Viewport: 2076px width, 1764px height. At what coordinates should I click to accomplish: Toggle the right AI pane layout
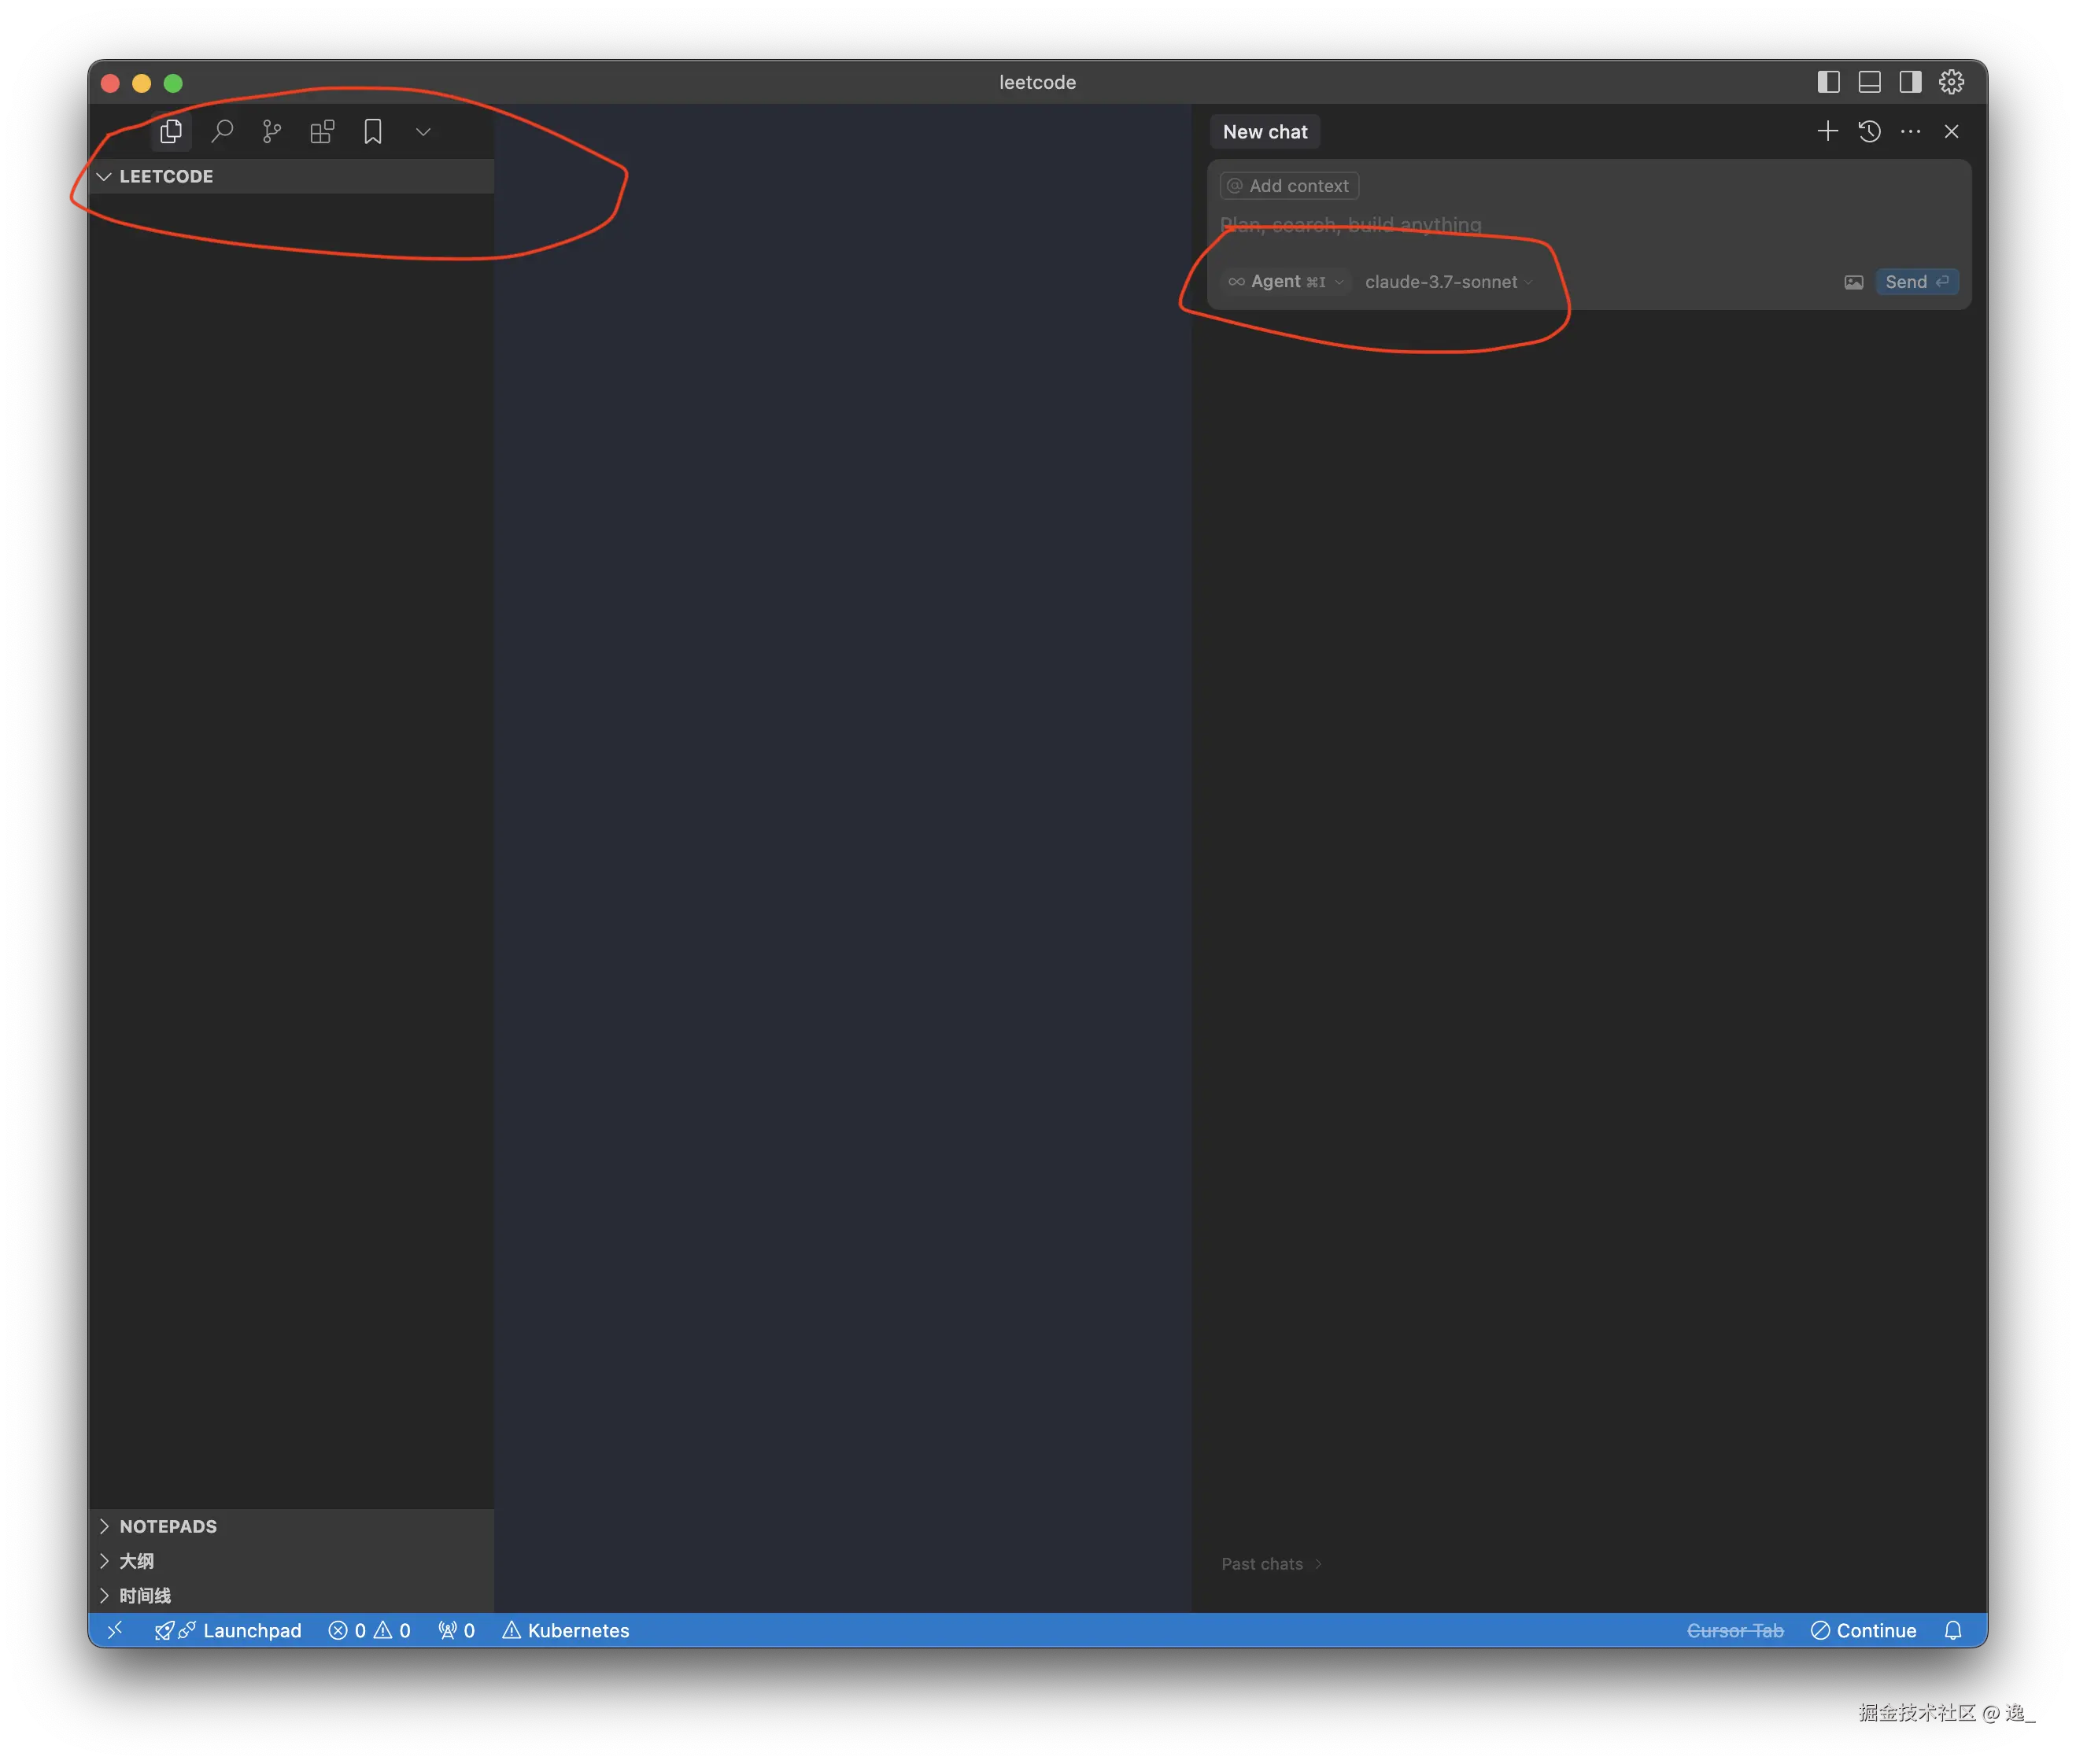tap(1910, 82)
